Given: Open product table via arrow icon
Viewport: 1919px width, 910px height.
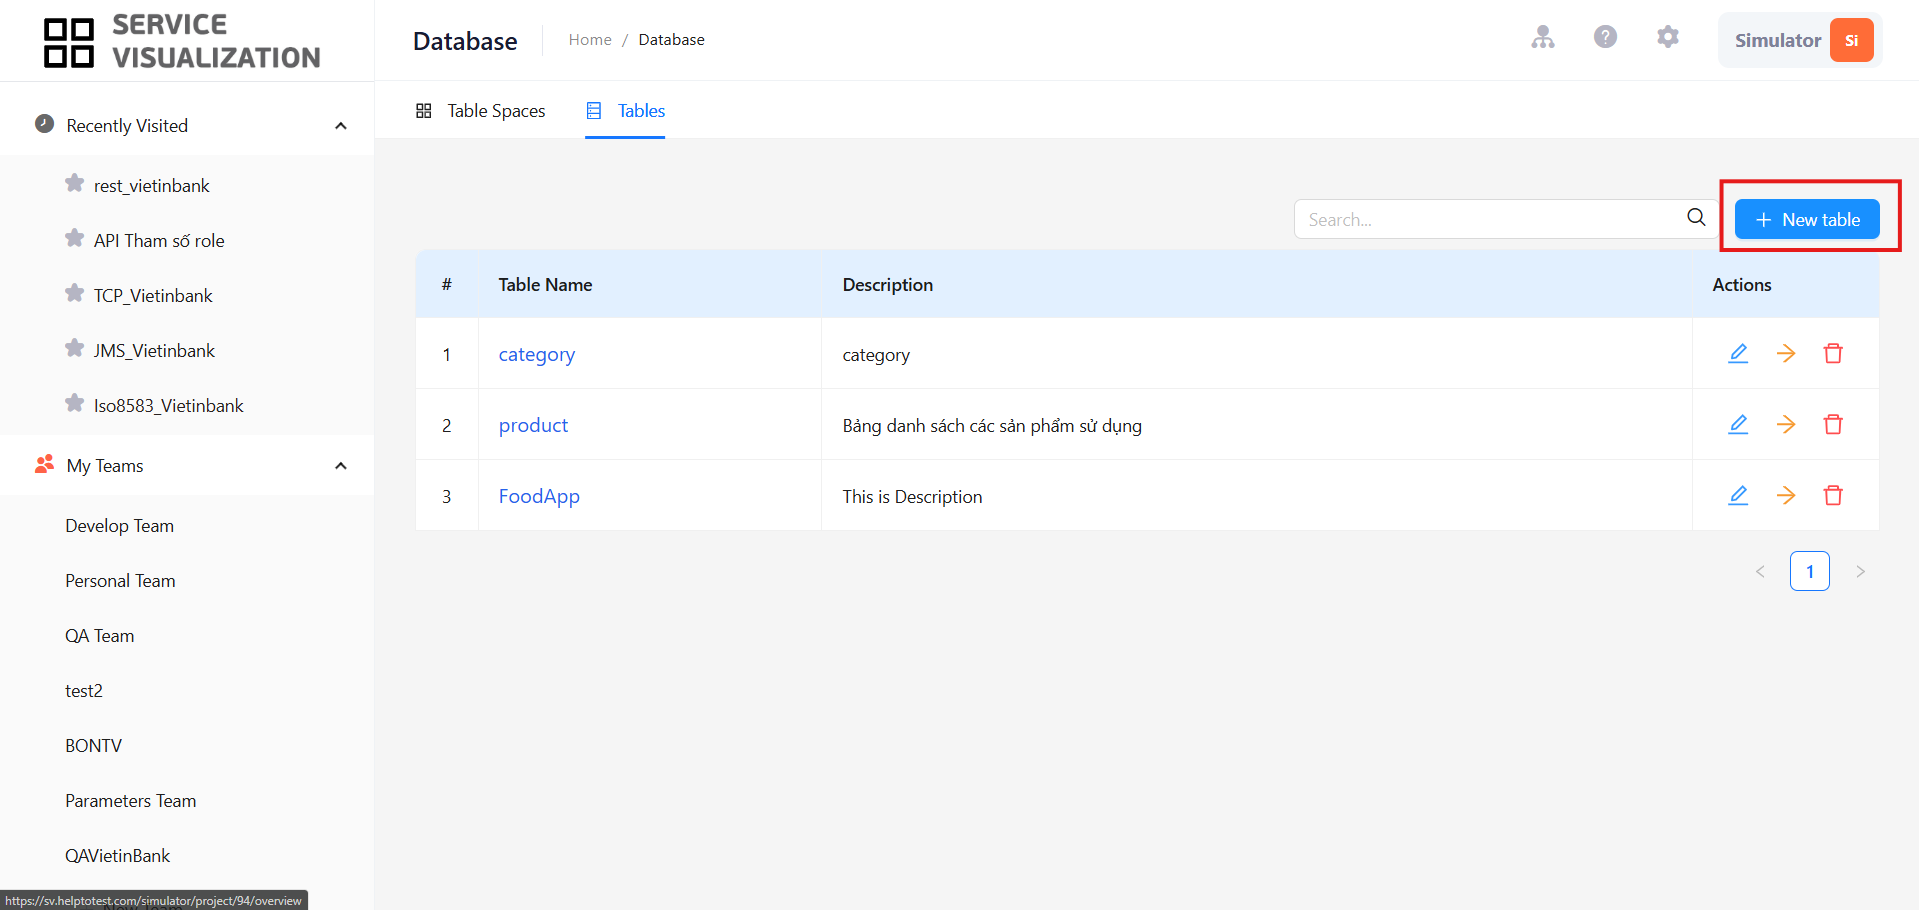Looking at the screenshot, I should [1786, 424].
